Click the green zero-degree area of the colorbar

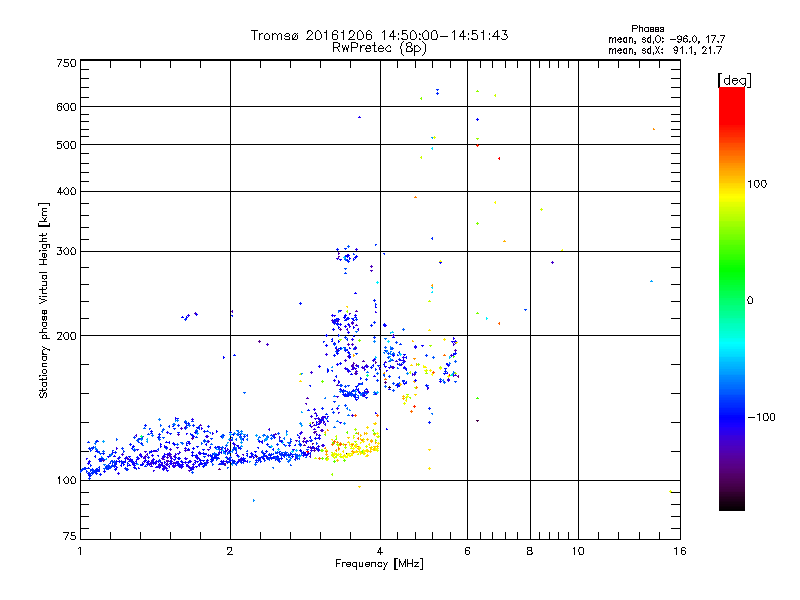point(732,300)
